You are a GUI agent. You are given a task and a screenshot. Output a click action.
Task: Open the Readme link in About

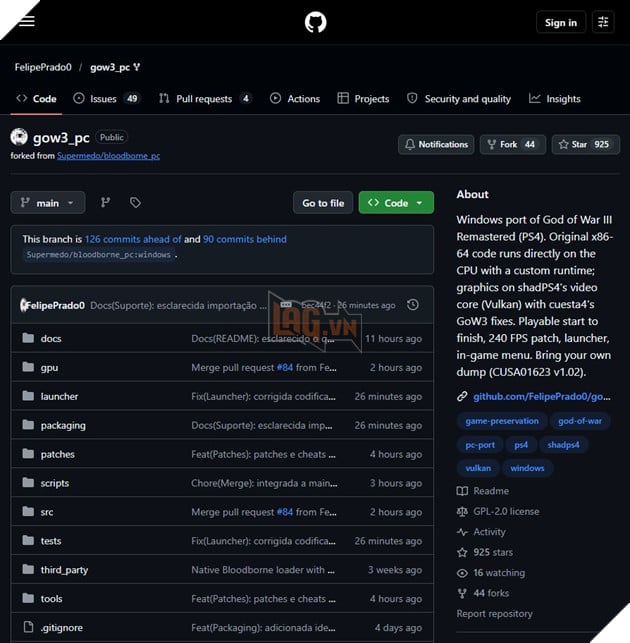[483, 491]
